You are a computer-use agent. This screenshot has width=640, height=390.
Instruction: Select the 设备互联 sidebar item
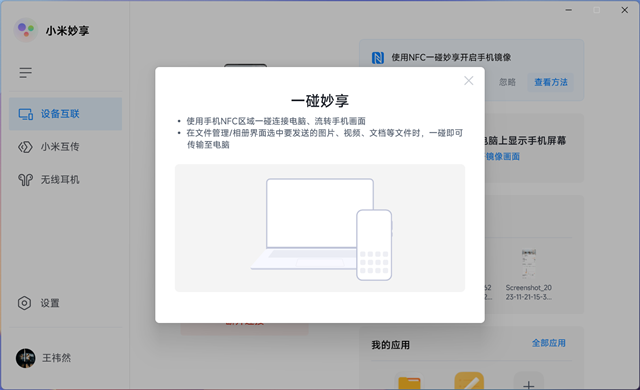65,114
